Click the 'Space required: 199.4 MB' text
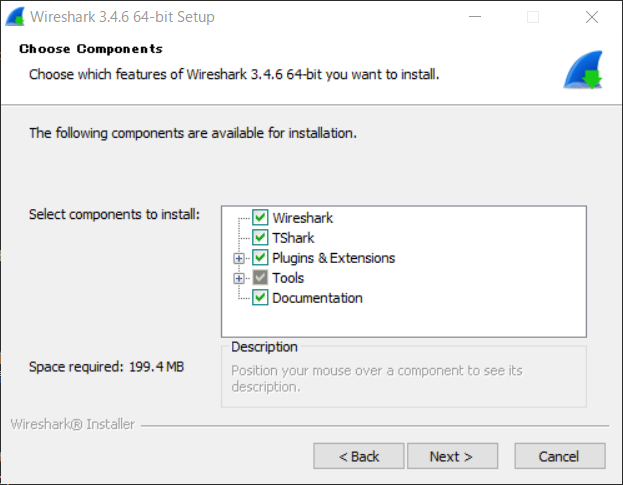The width and height of the screenshot is (623, 485). [x=106, y=367]
